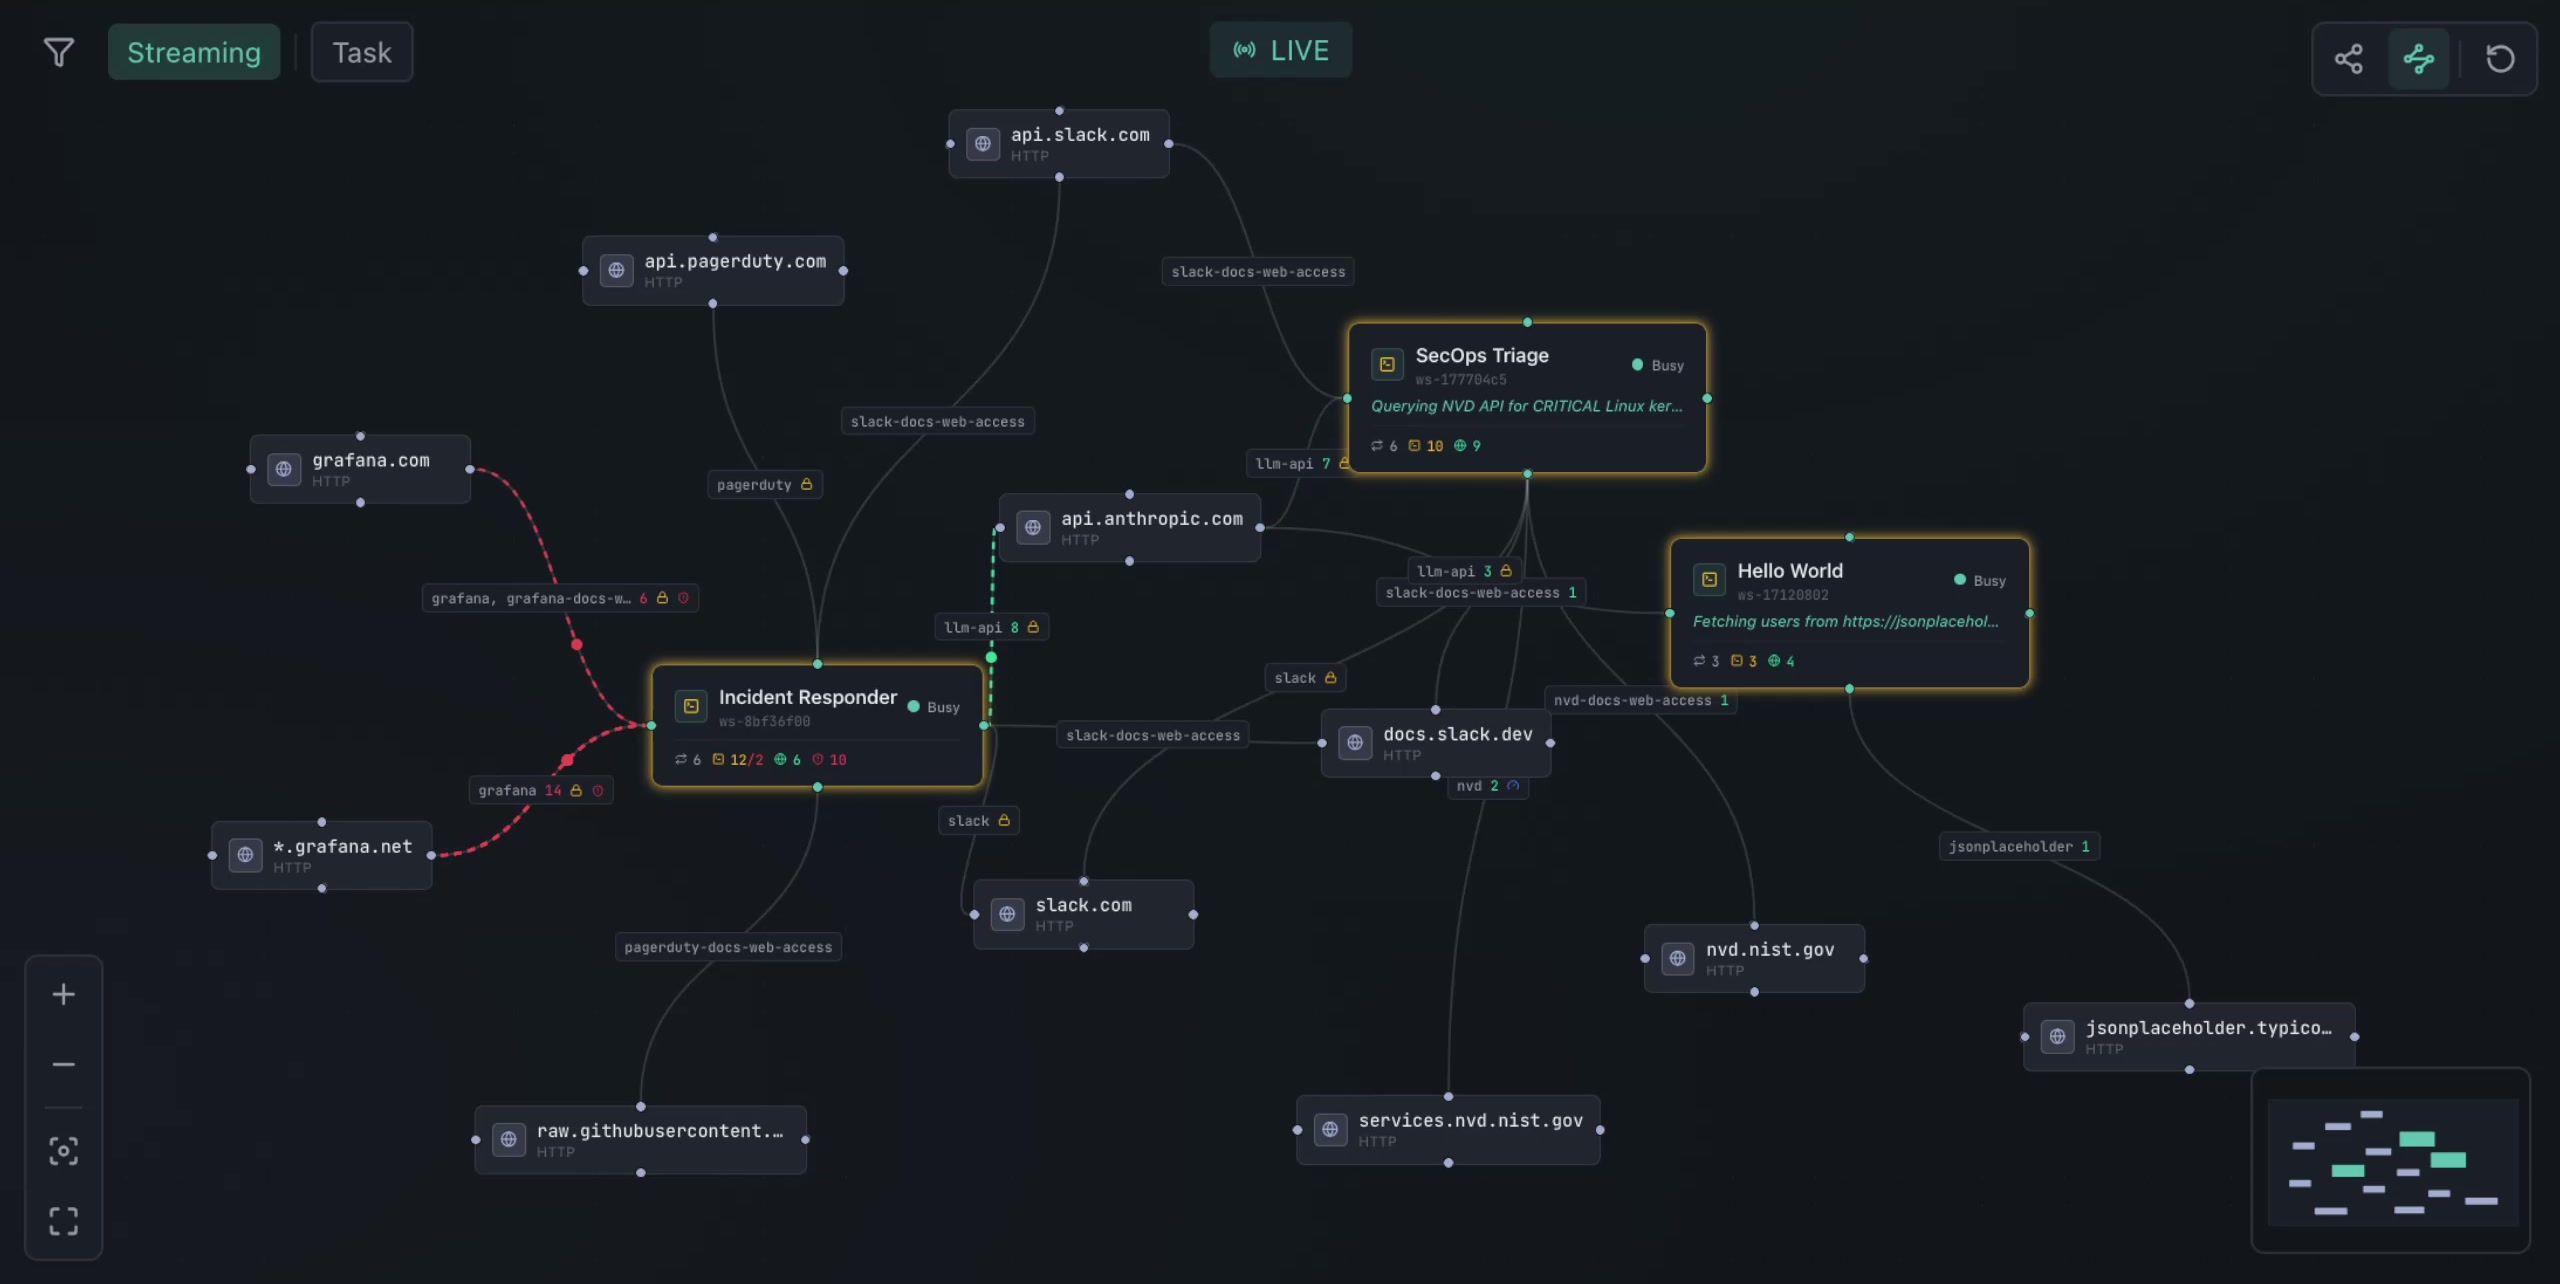Click the reset/refresh view icon

click(2499, 59)
